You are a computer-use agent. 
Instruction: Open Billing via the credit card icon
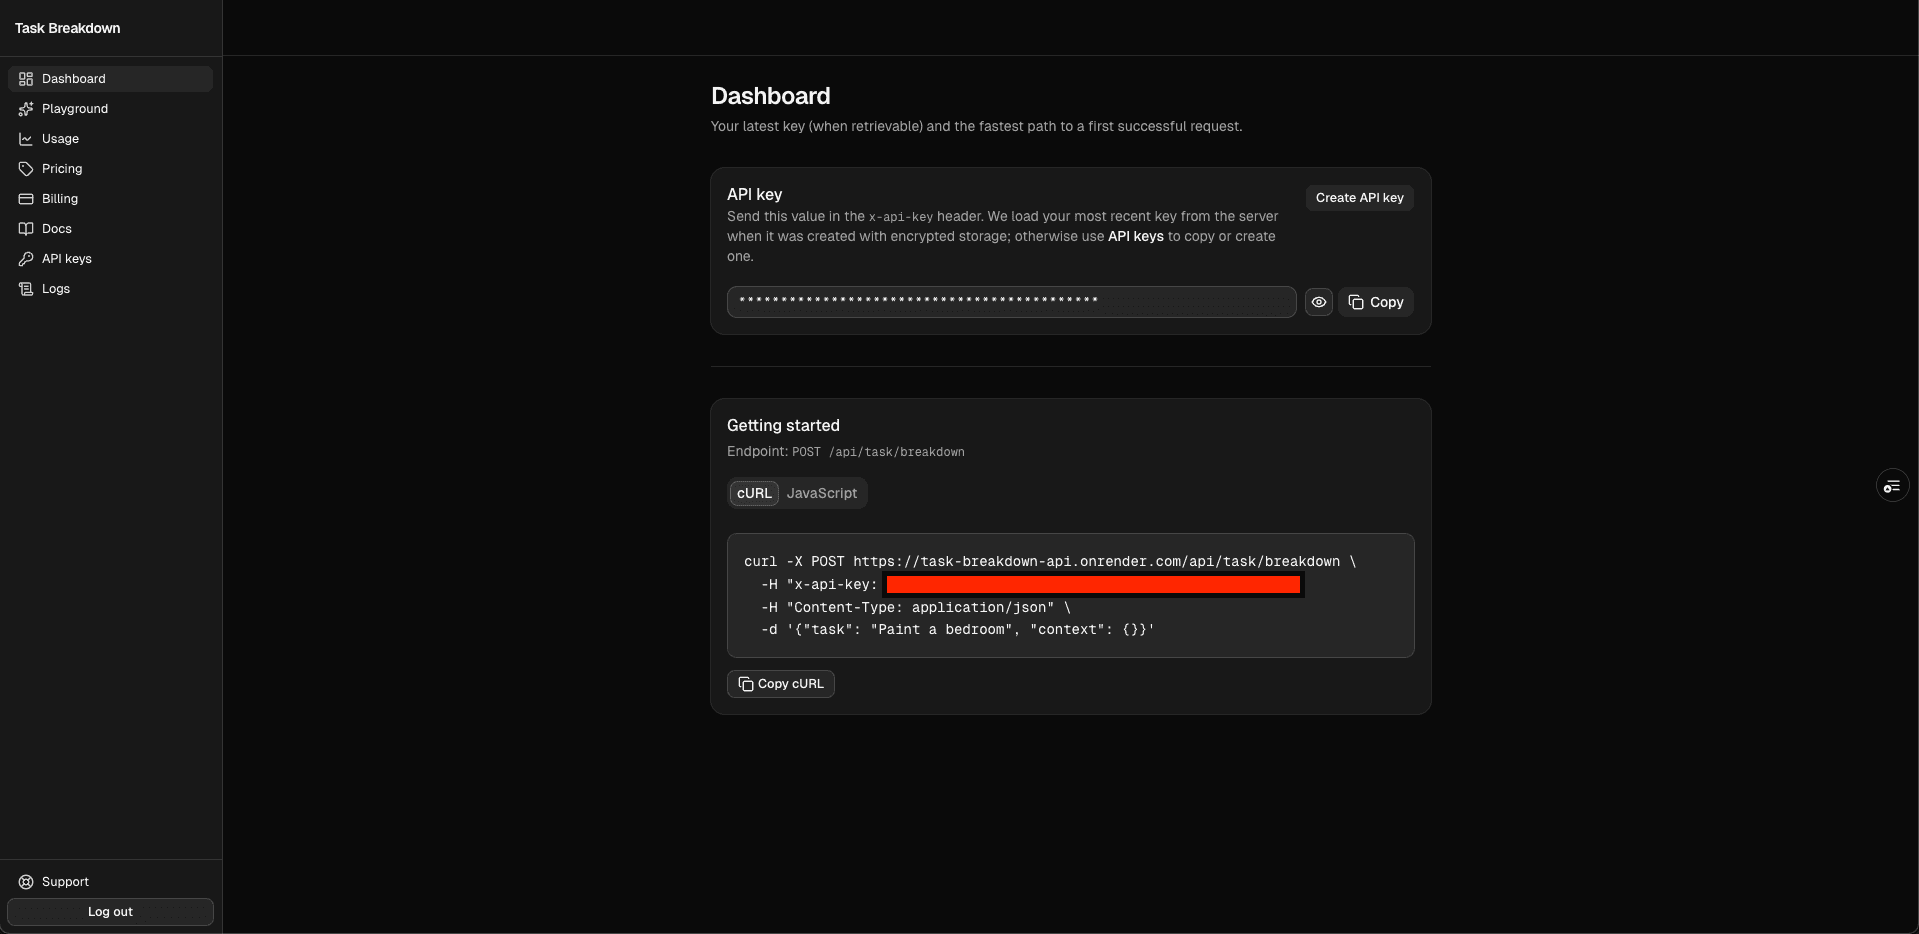pyautogui.click(x=26, y=199)
